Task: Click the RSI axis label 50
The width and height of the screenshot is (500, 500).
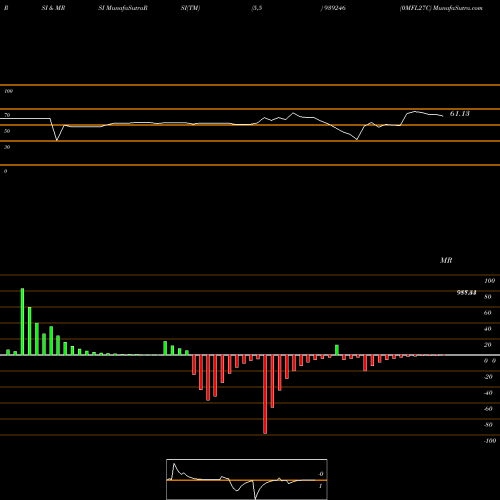Action: (7, 131)
